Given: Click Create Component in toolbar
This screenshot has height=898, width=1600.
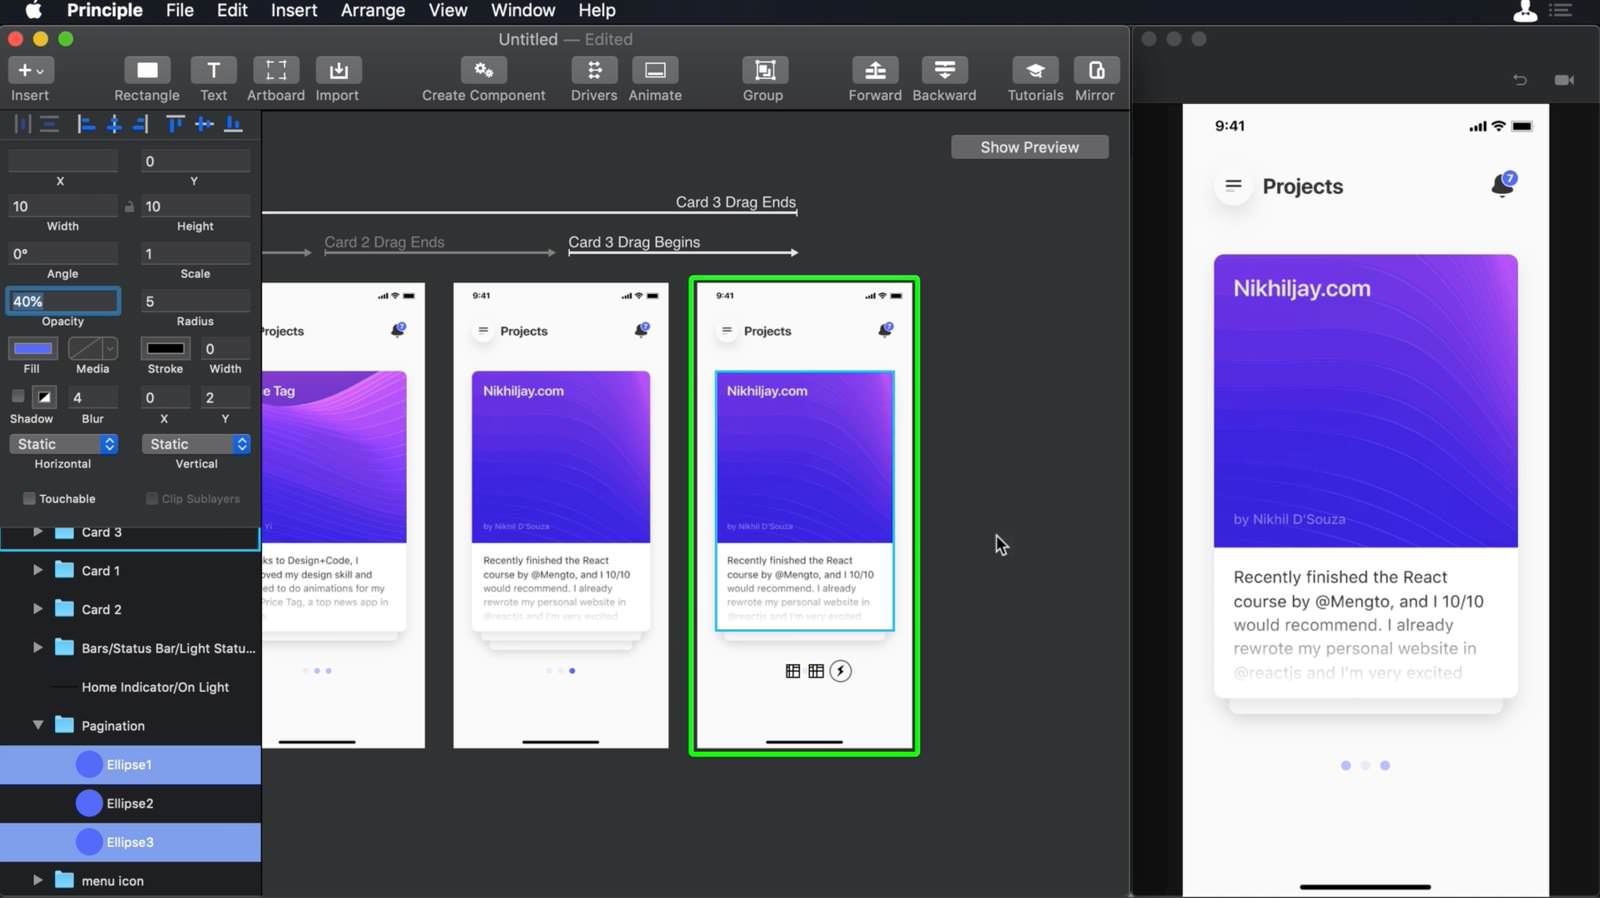Looking at the screenshot, I should click(484, 79).
